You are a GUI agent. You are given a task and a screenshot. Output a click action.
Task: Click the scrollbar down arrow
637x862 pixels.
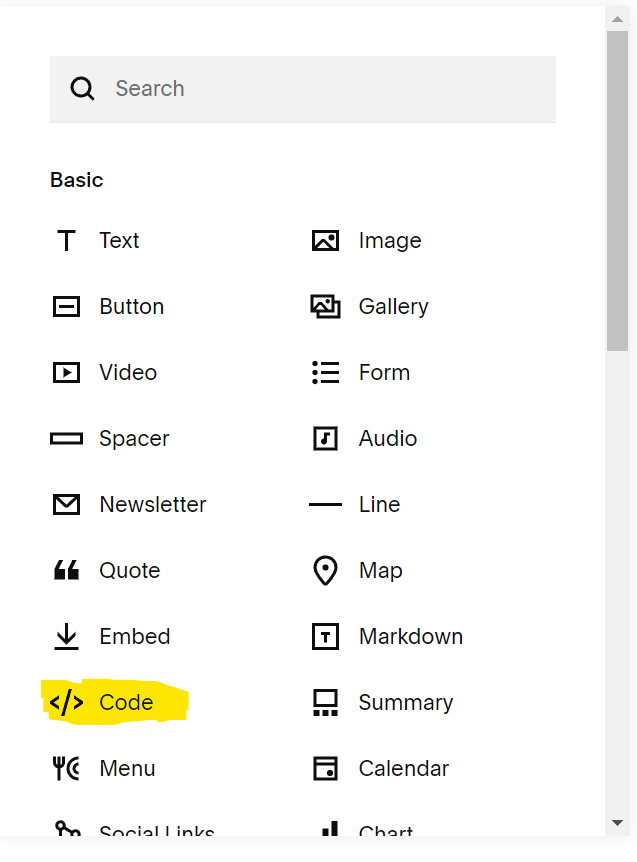coord(617,823)
